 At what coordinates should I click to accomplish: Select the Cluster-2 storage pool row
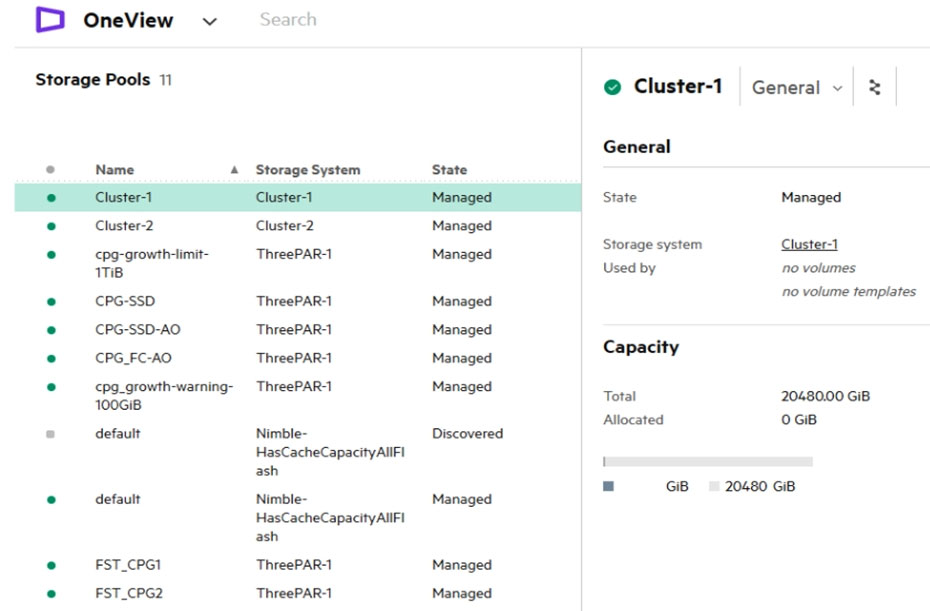point(298,226)
